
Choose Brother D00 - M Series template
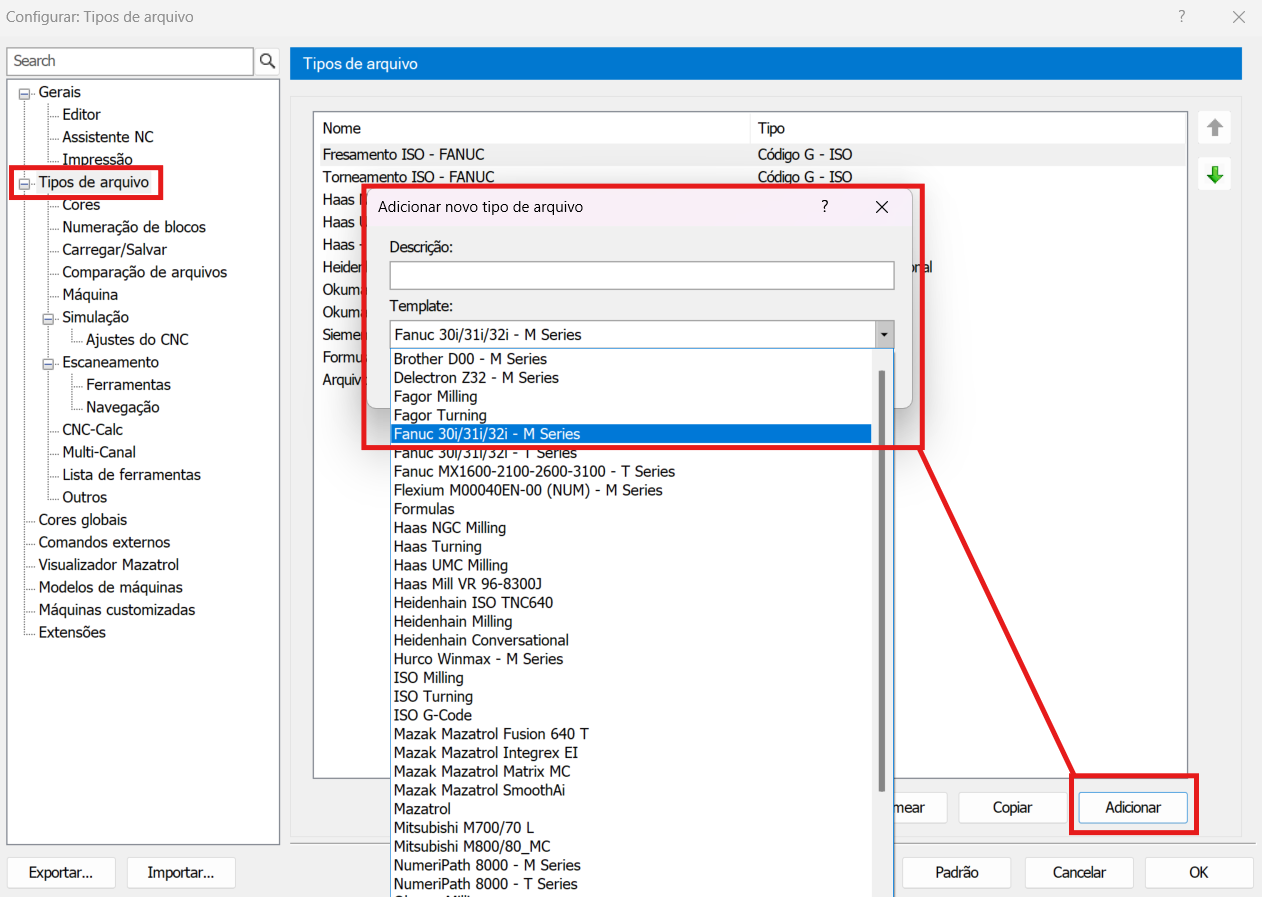(x=631, y=359)
